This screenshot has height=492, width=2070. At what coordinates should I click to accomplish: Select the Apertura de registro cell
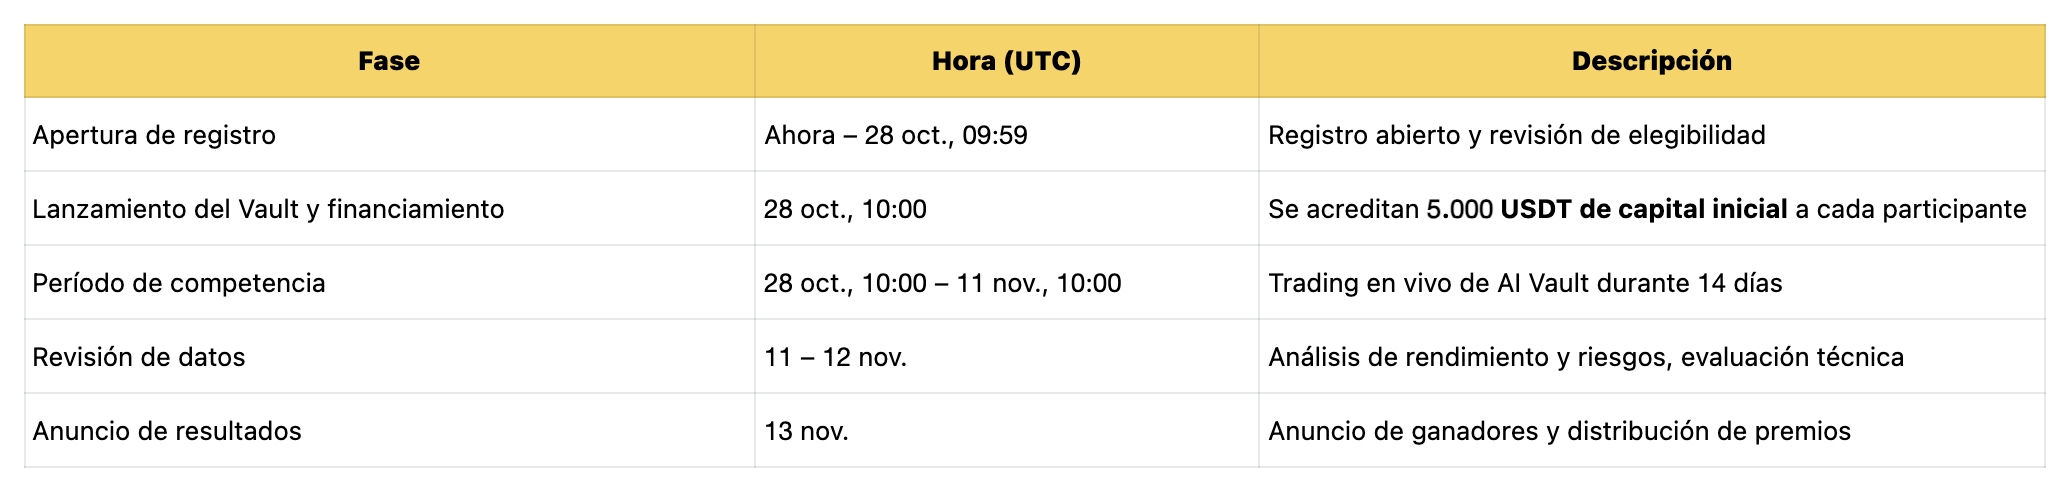point(154,135)
